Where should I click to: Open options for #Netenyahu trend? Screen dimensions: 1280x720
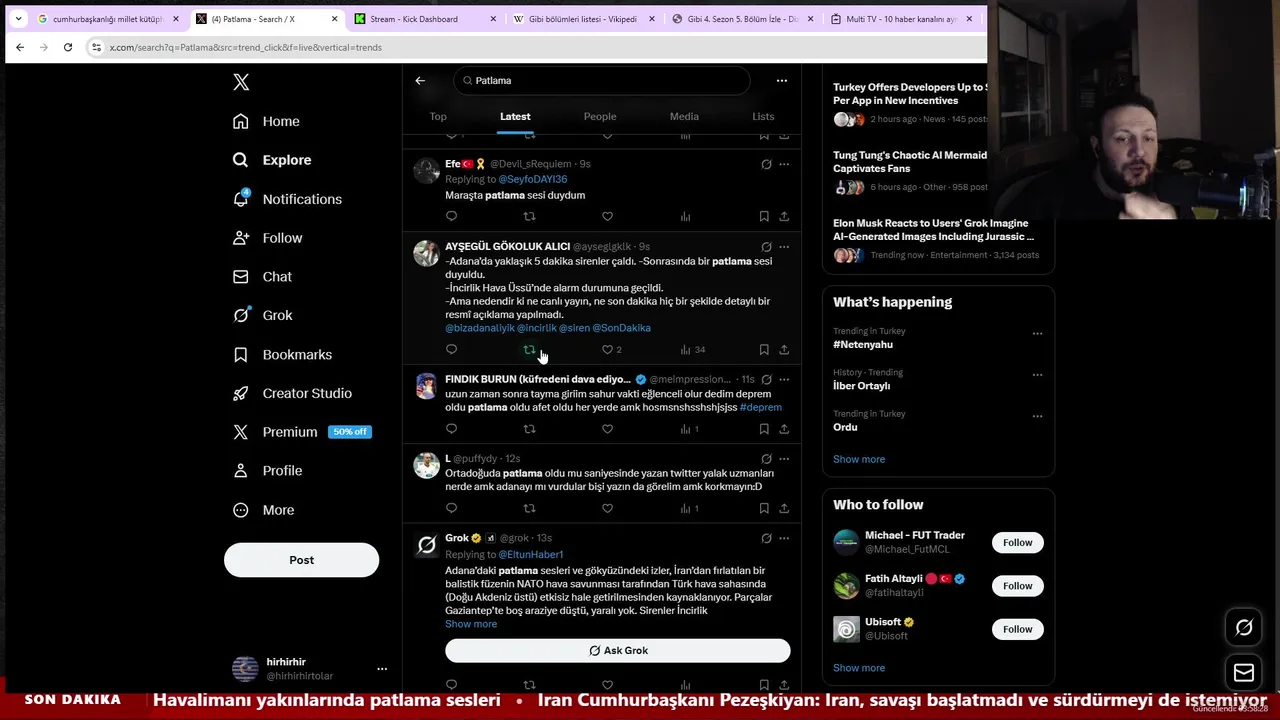pyautogui.click(x=1037, y=334)
